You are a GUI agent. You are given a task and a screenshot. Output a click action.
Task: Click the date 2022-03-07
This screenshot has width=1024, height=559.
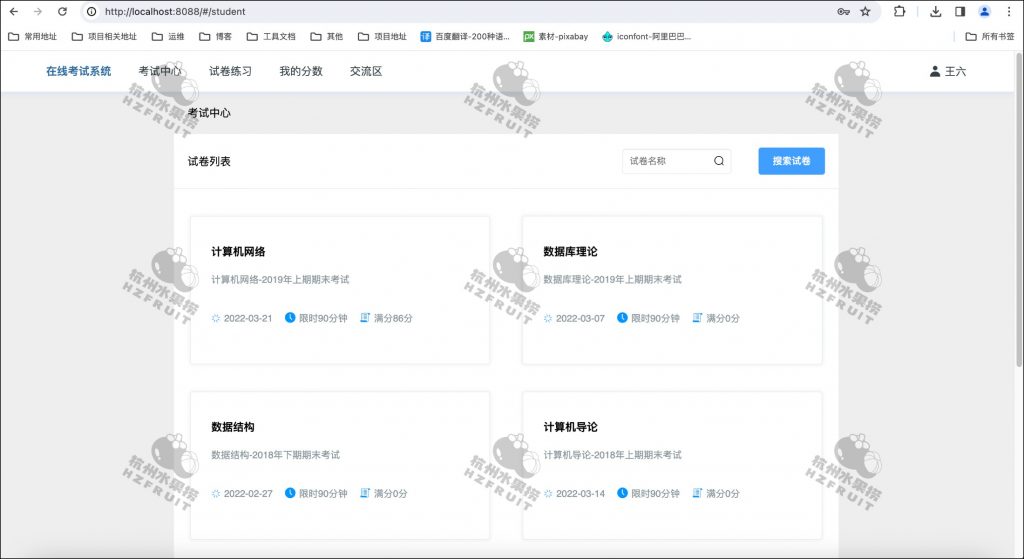(x=581, y=319)
